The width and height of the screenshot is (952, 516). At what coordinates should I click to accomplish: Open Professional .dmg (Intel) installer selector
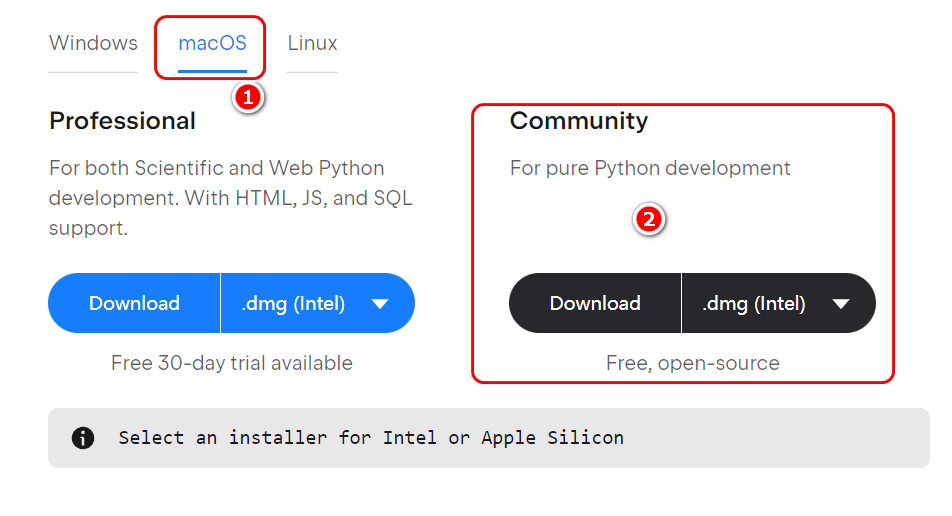point(293,303)
